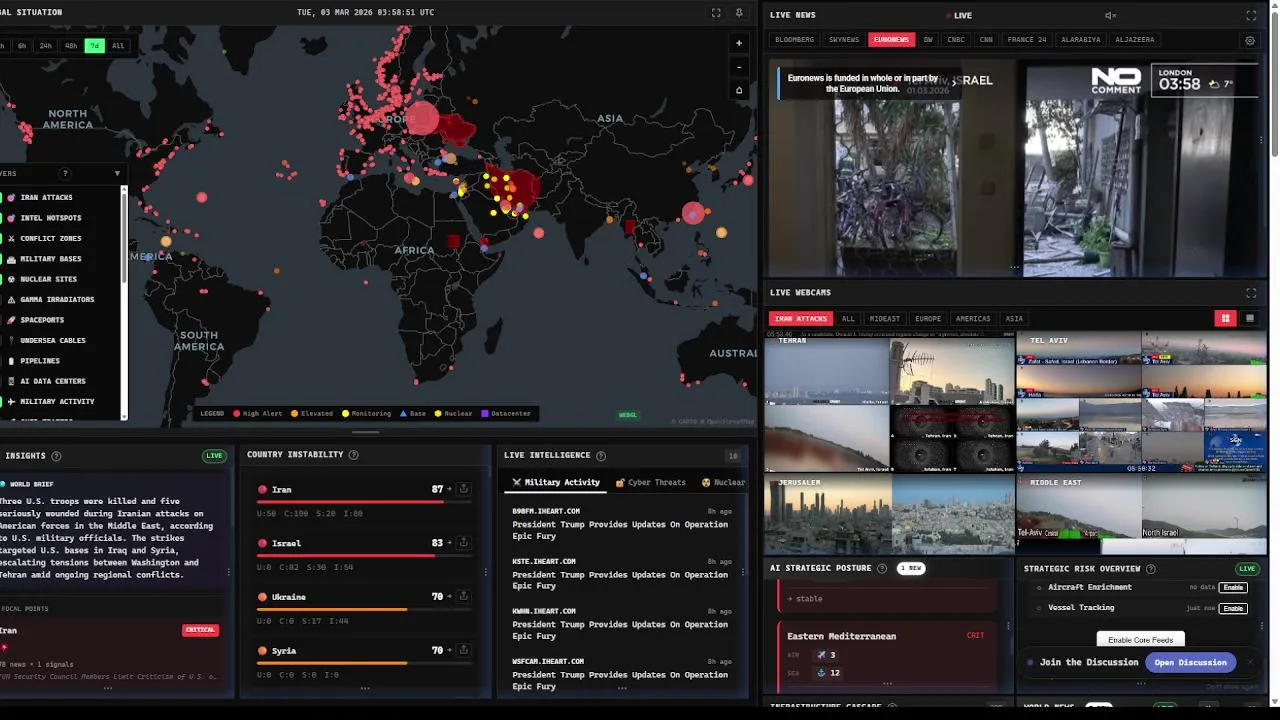This screenshot has height=720, width=1280.
Task: Enable Aircraft Enrichment feed
Action: [1233, 587]
